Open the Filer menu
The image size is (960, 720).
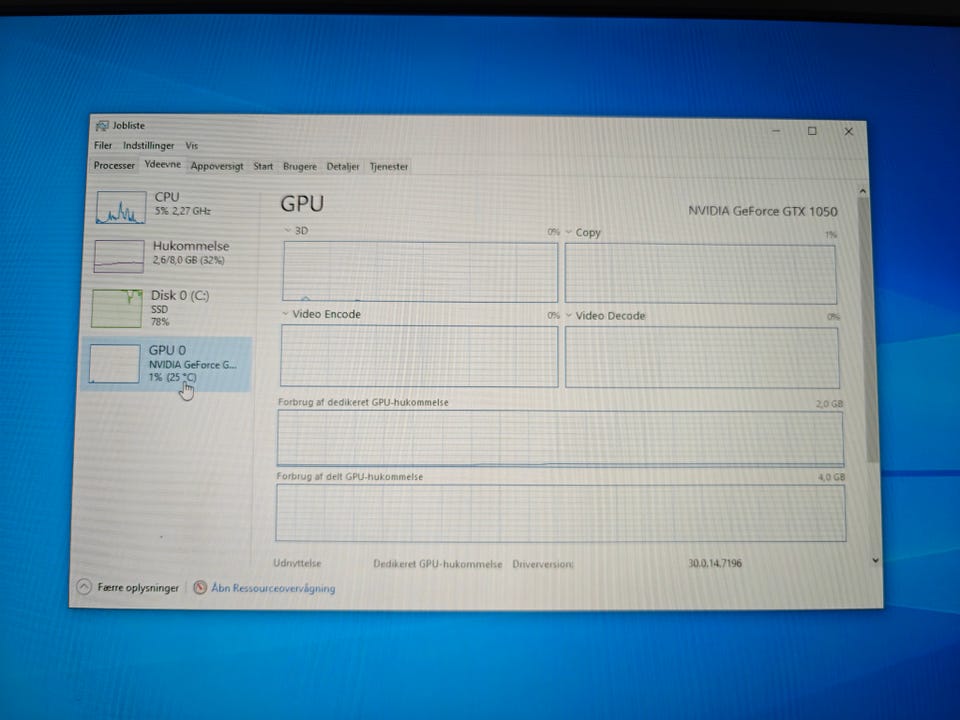103,145
